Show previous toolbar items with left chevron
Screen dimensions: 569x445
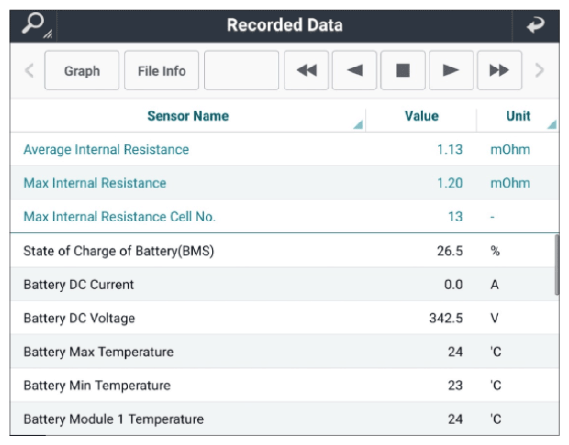[29, 70]
